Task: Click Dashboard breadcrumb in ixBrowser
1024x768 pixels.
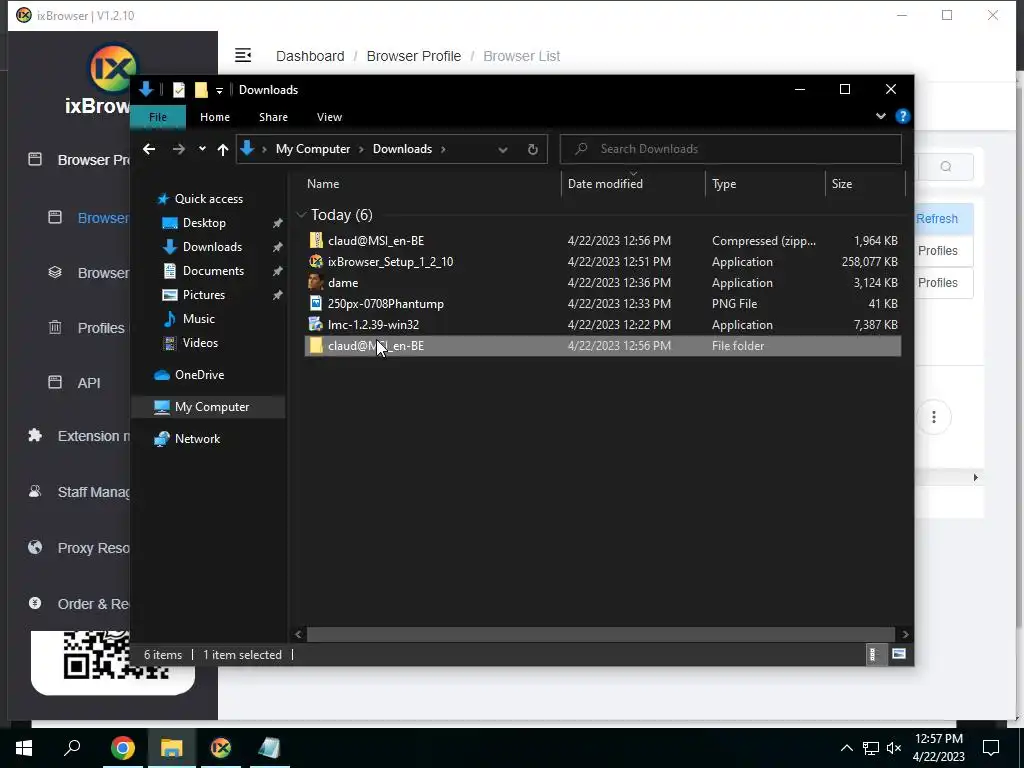Action: (310, 56)
